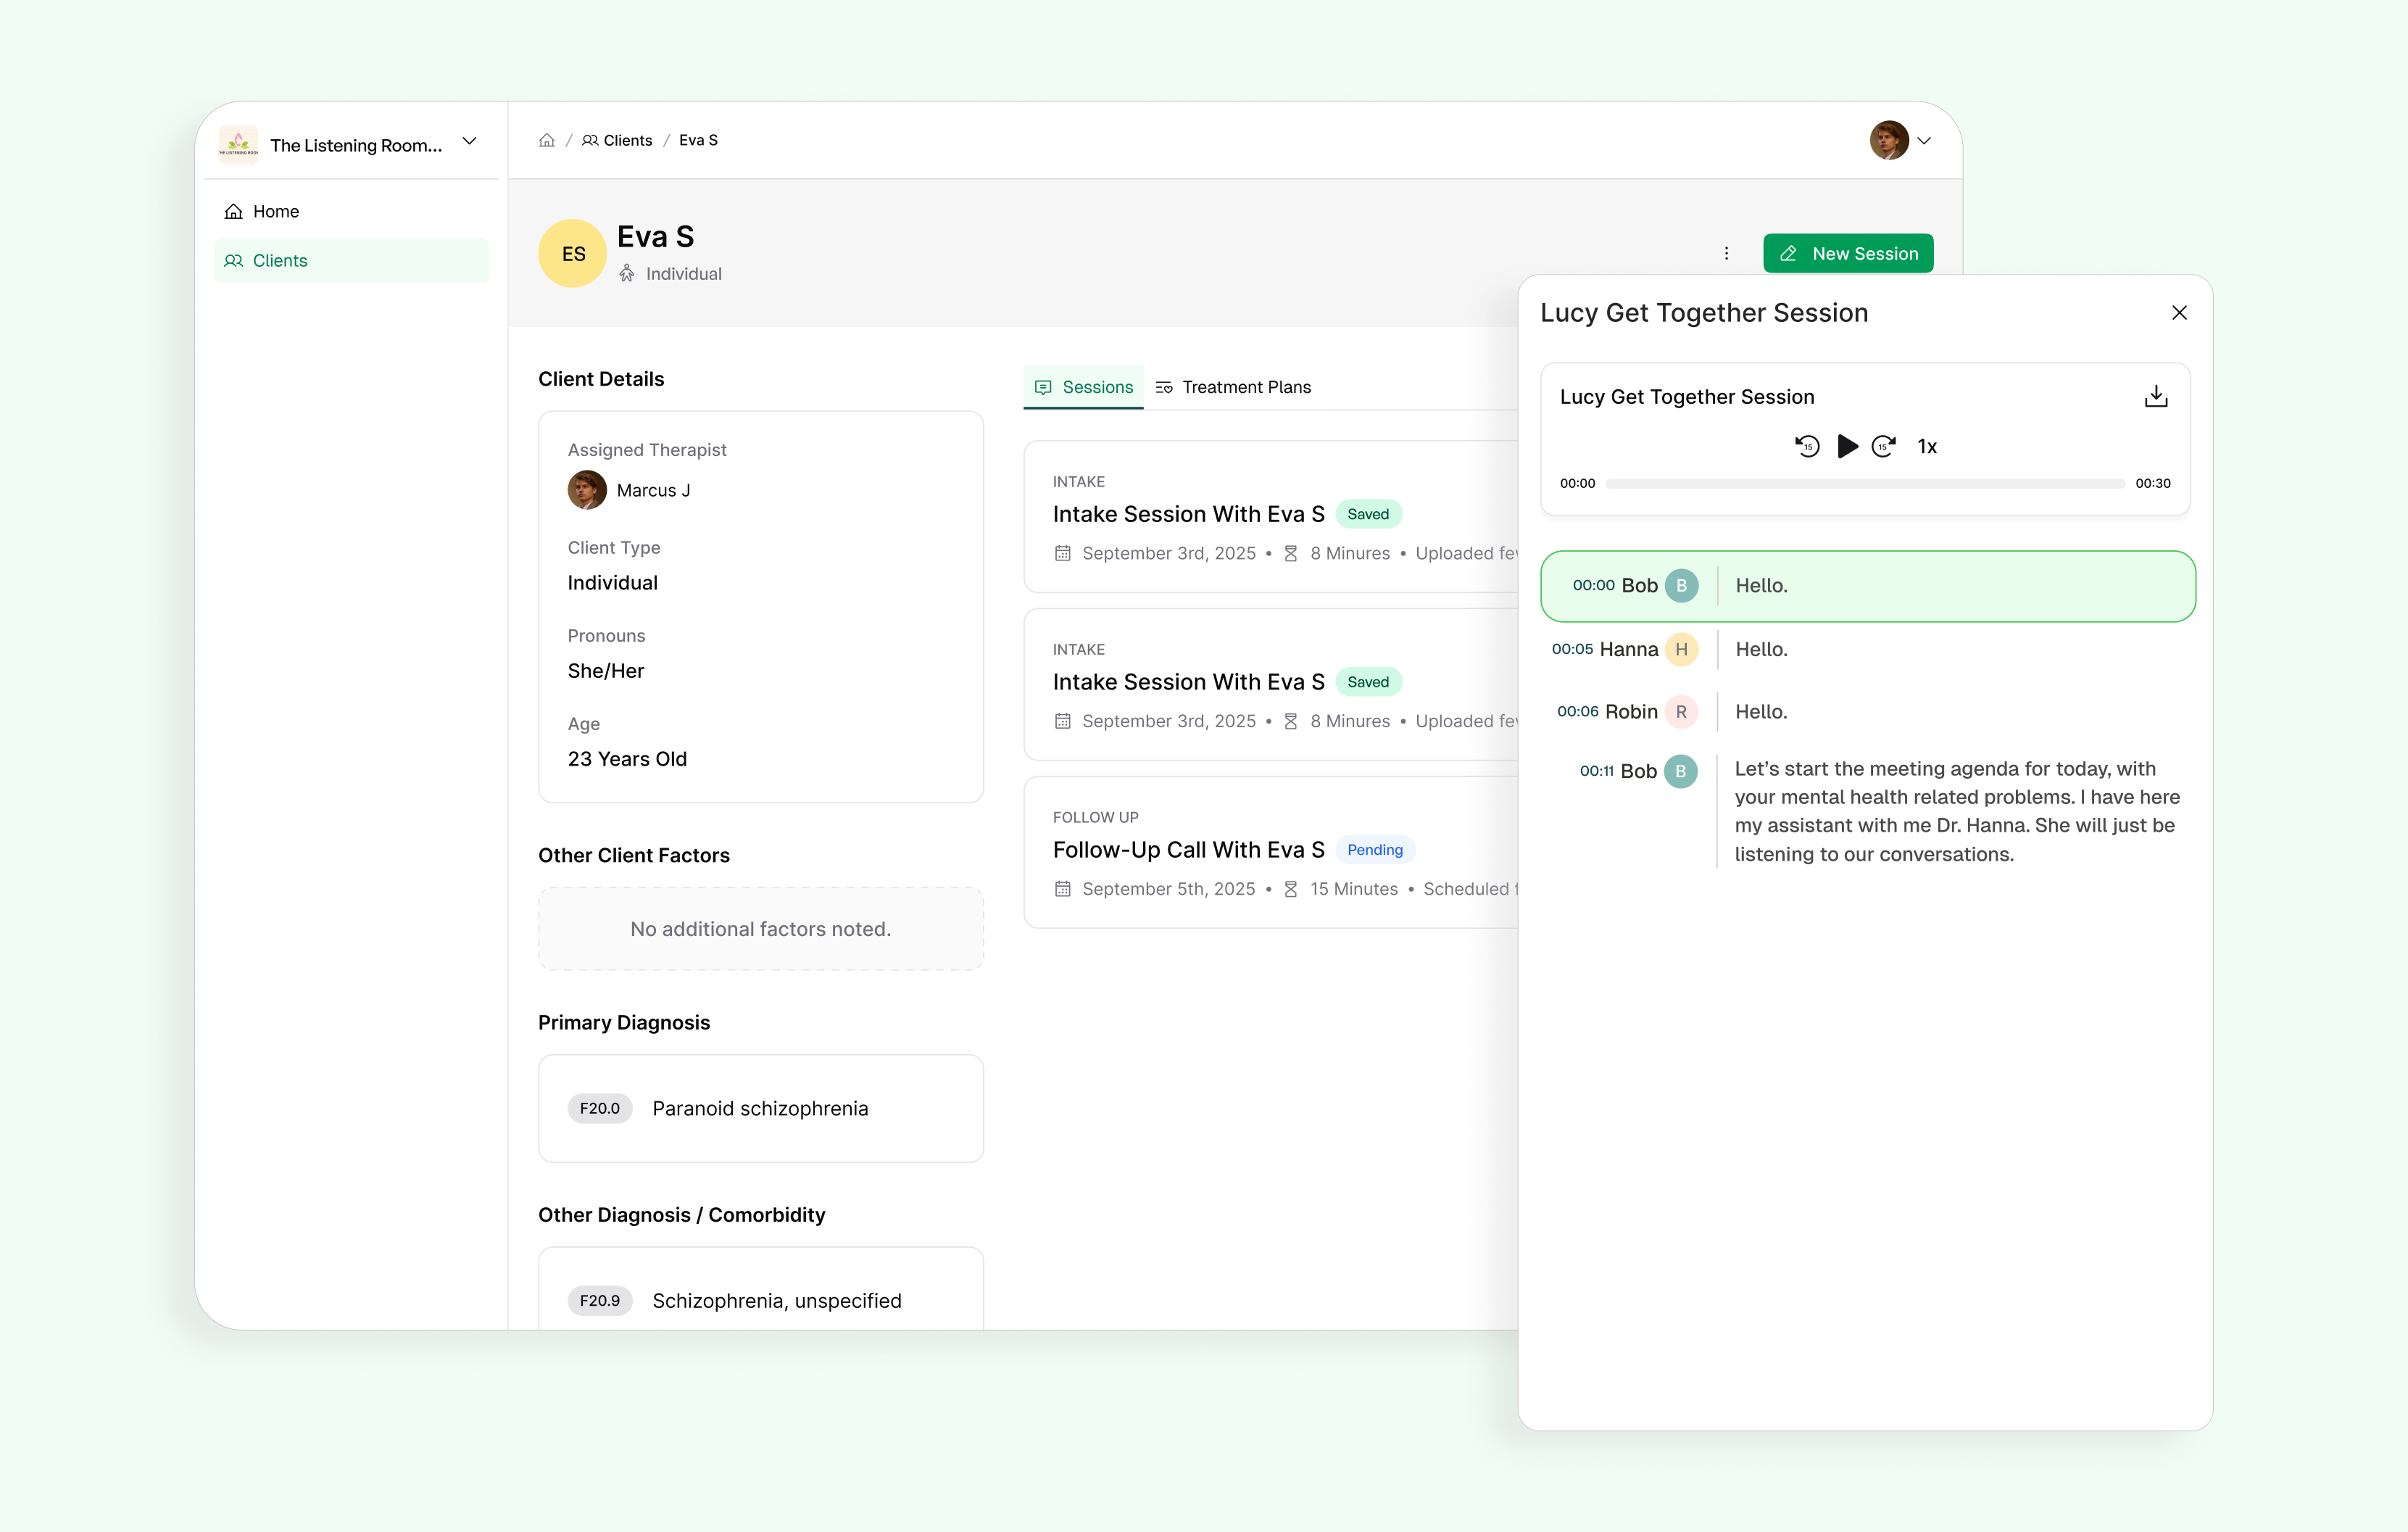Screen dimensions: 2408x1532
Task: Open the user profile dropdown menu
Action: point(1923,141)
